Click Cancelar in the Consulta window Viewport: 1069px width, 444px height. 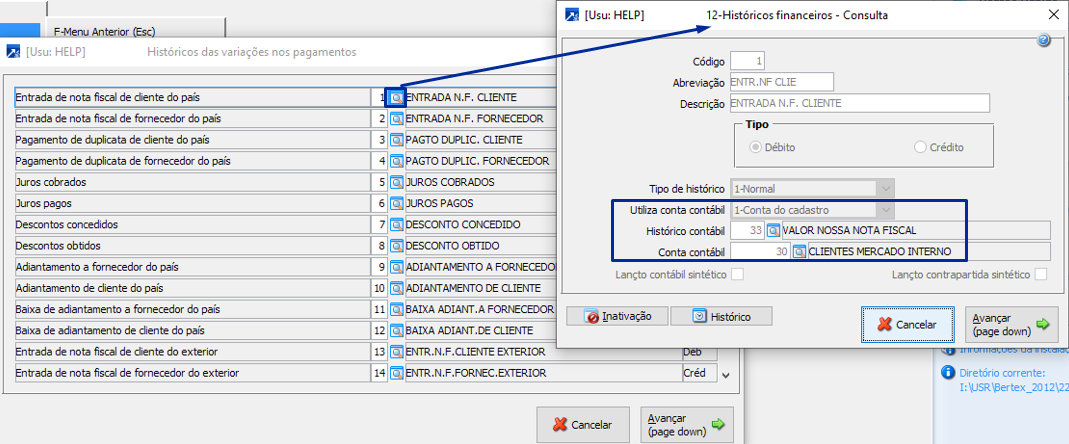coord(907,325)
